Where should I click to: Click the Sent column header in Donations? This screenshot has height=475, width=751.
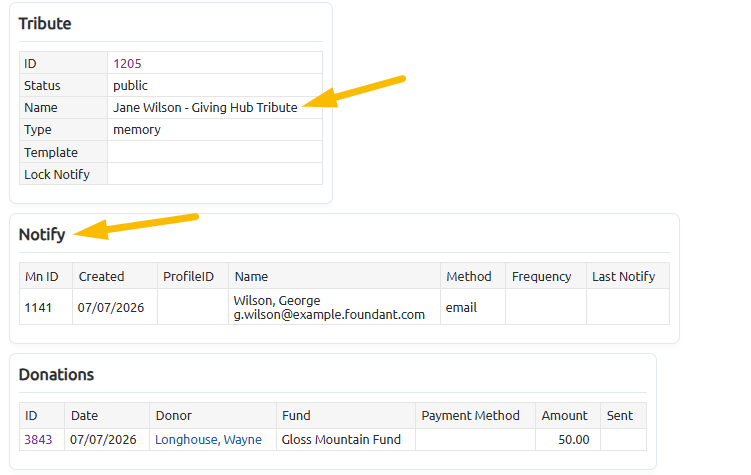(620, 416)
